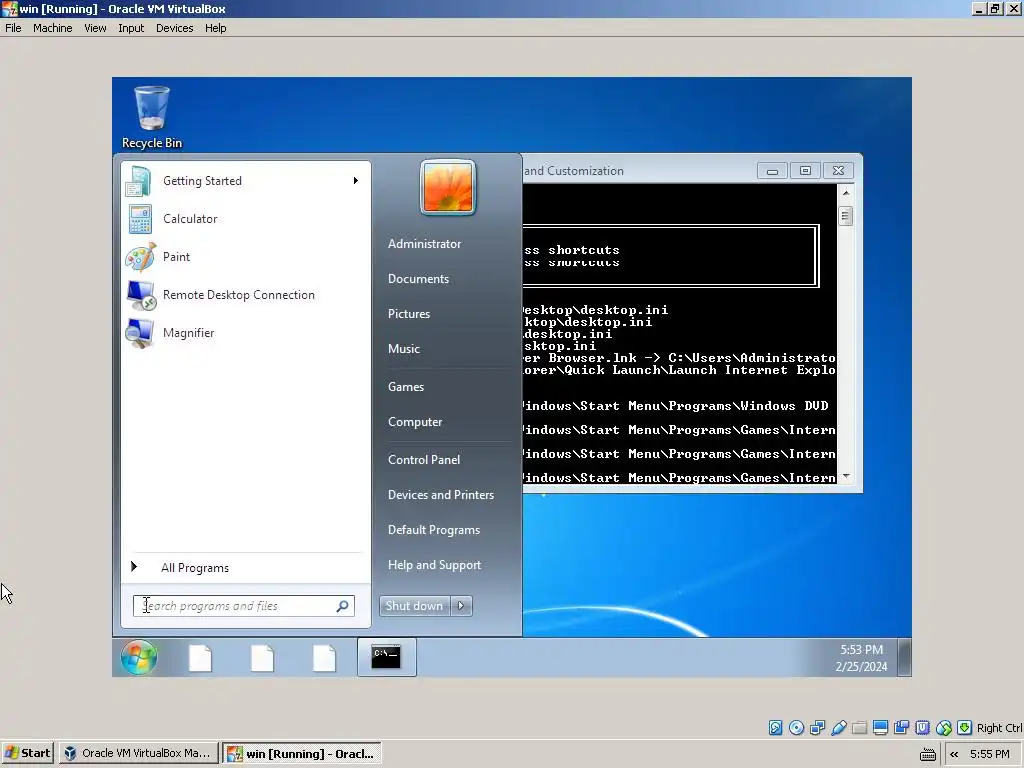
Task: Click the shared folders status icon
Action: click(x=859, y=728)
